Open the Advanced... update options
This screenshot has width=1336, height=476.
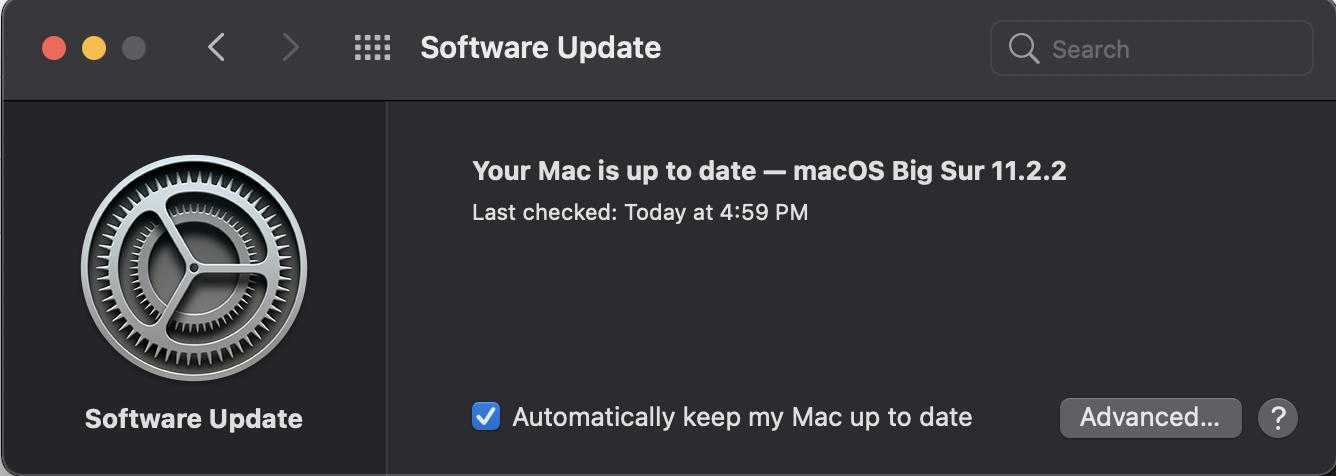coord(1150,417)
